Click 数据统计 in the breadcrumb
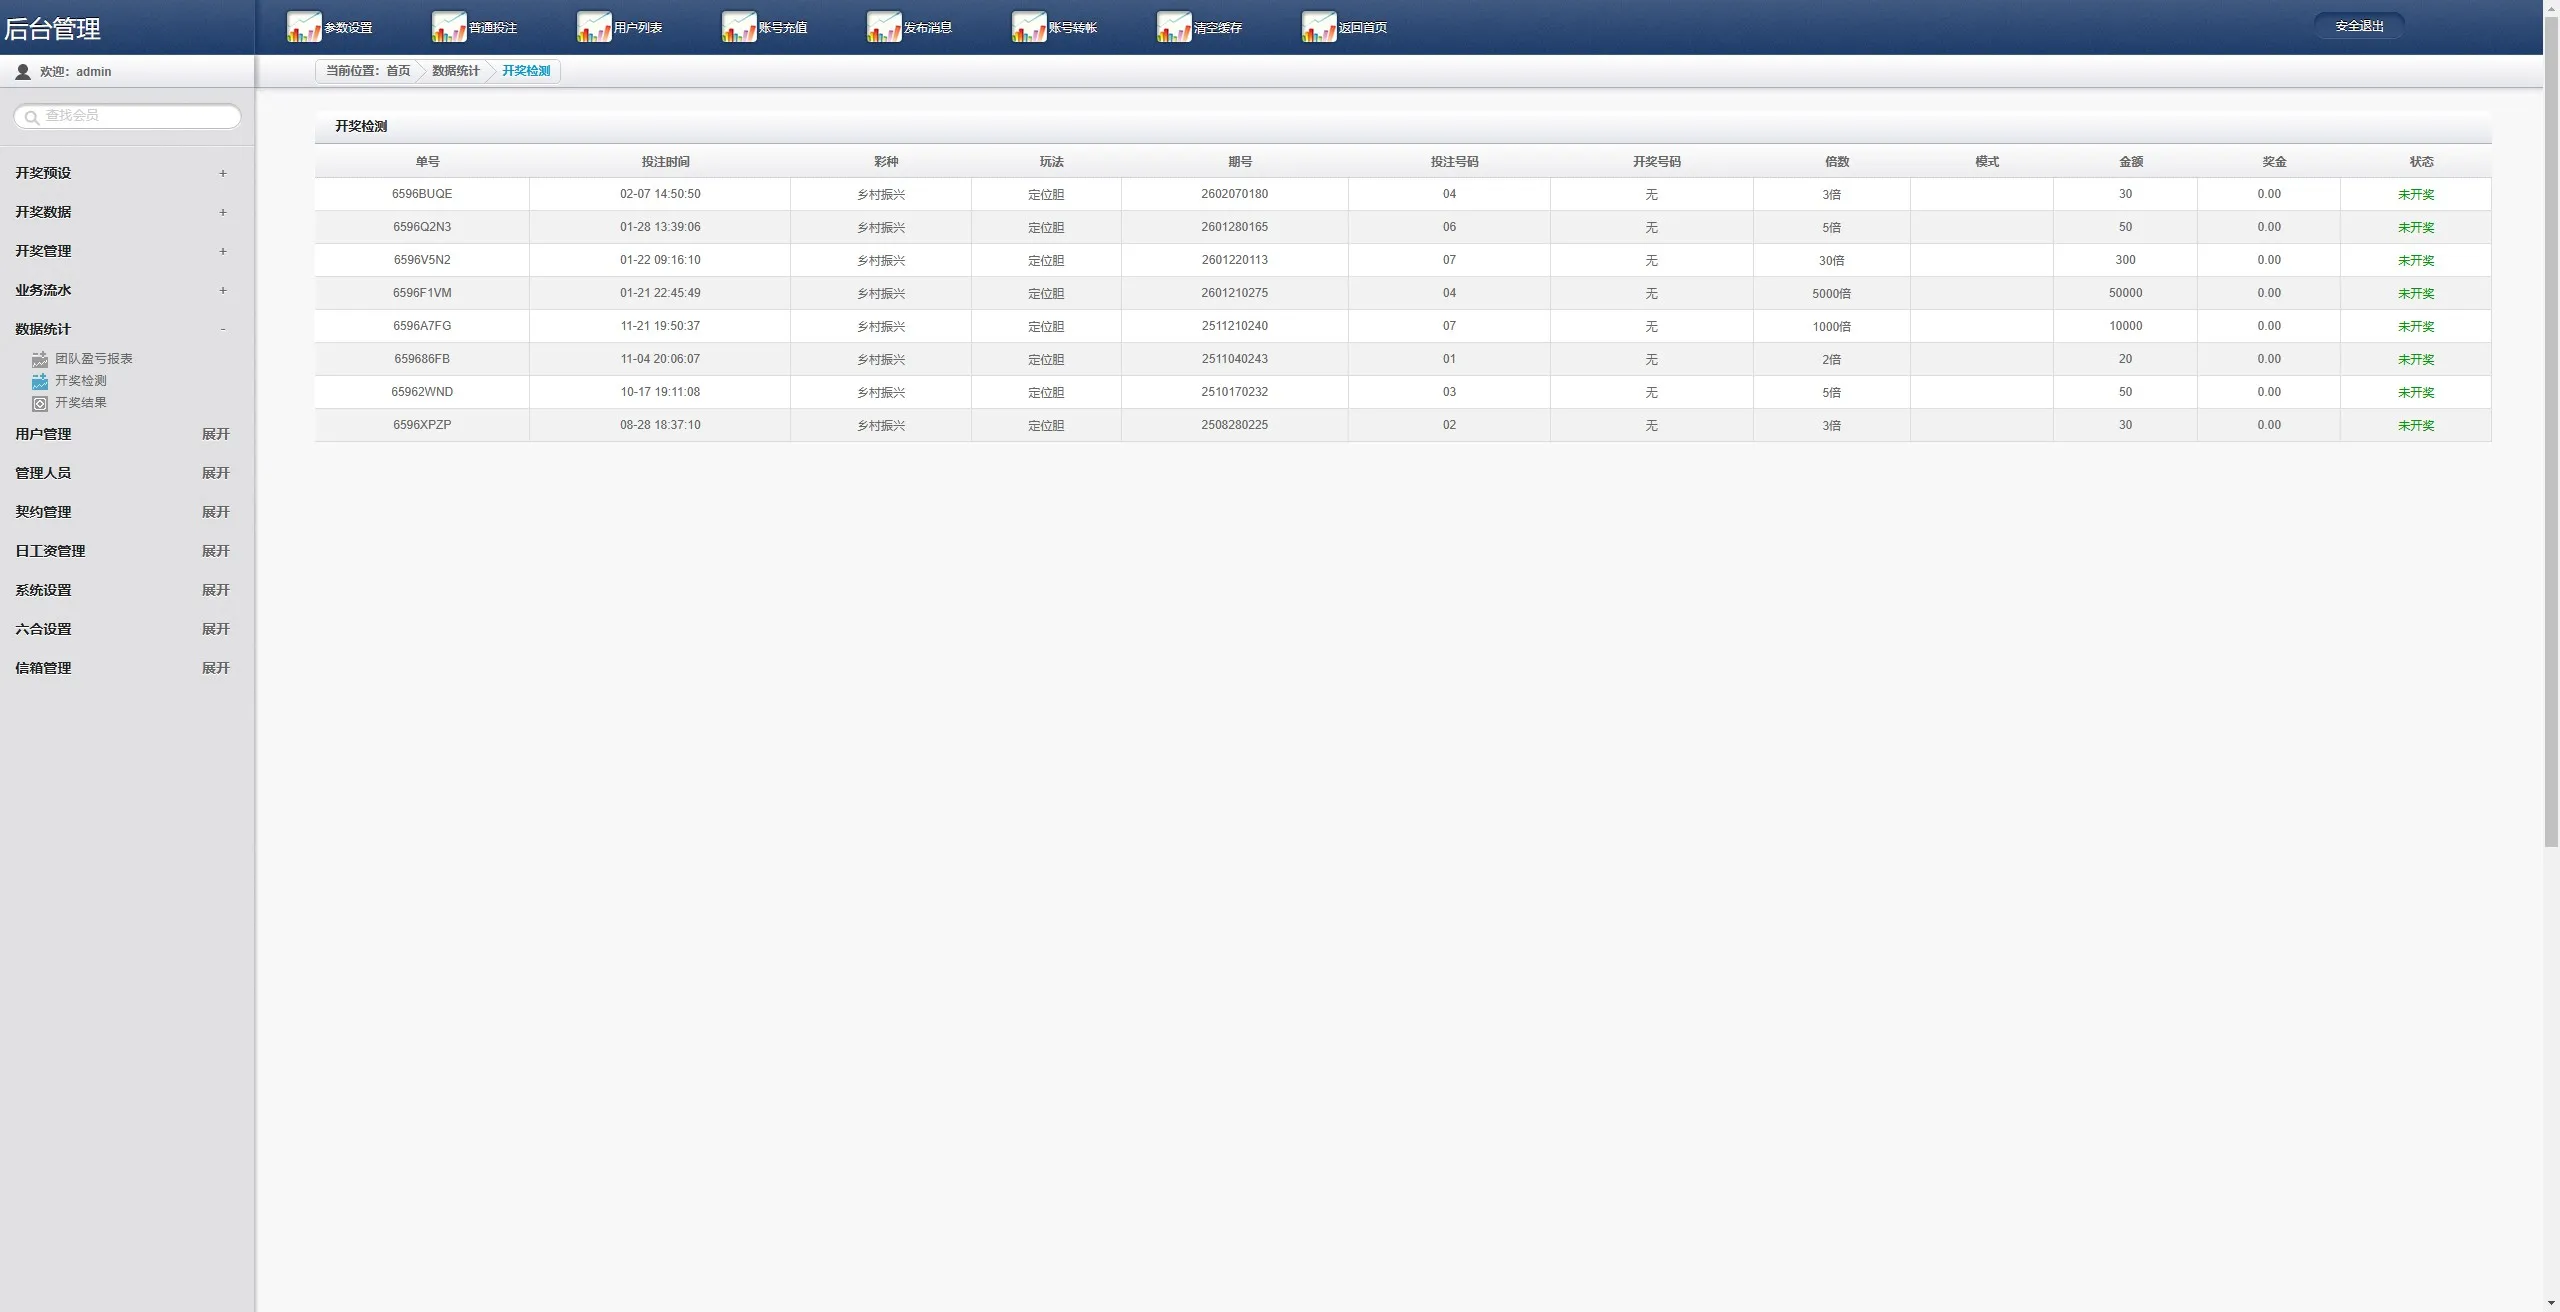2560x1312 pixels. [456, 71]
